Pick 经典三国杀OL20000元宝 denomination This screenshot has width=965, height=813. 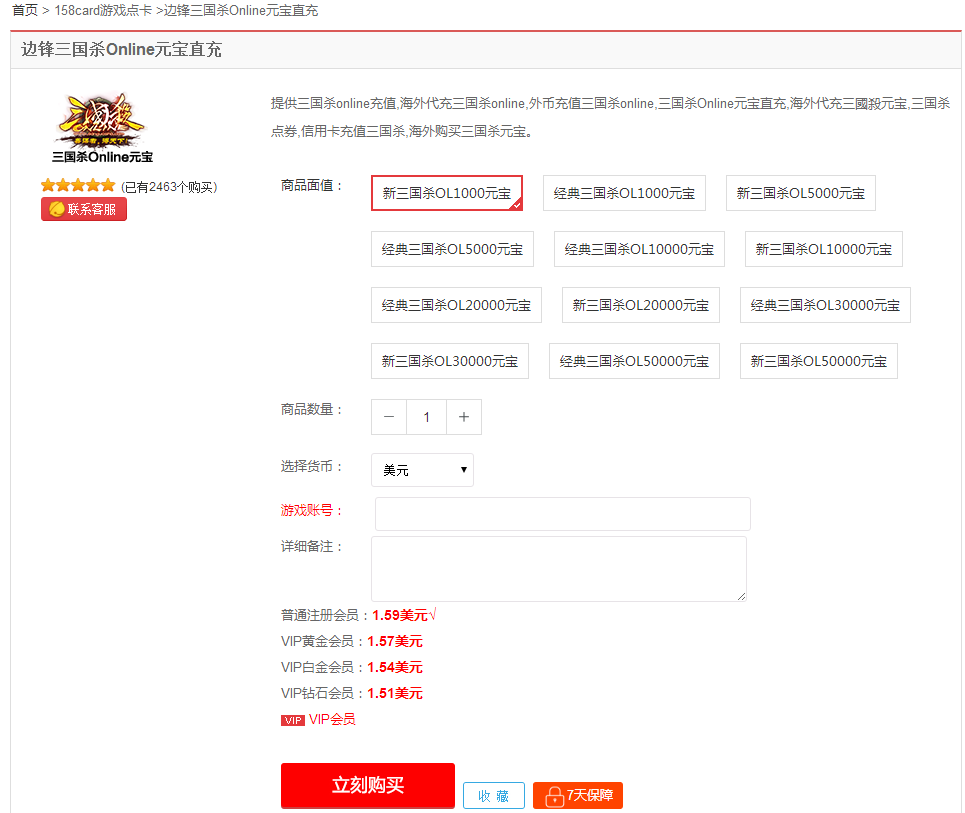tap(456, 305)
